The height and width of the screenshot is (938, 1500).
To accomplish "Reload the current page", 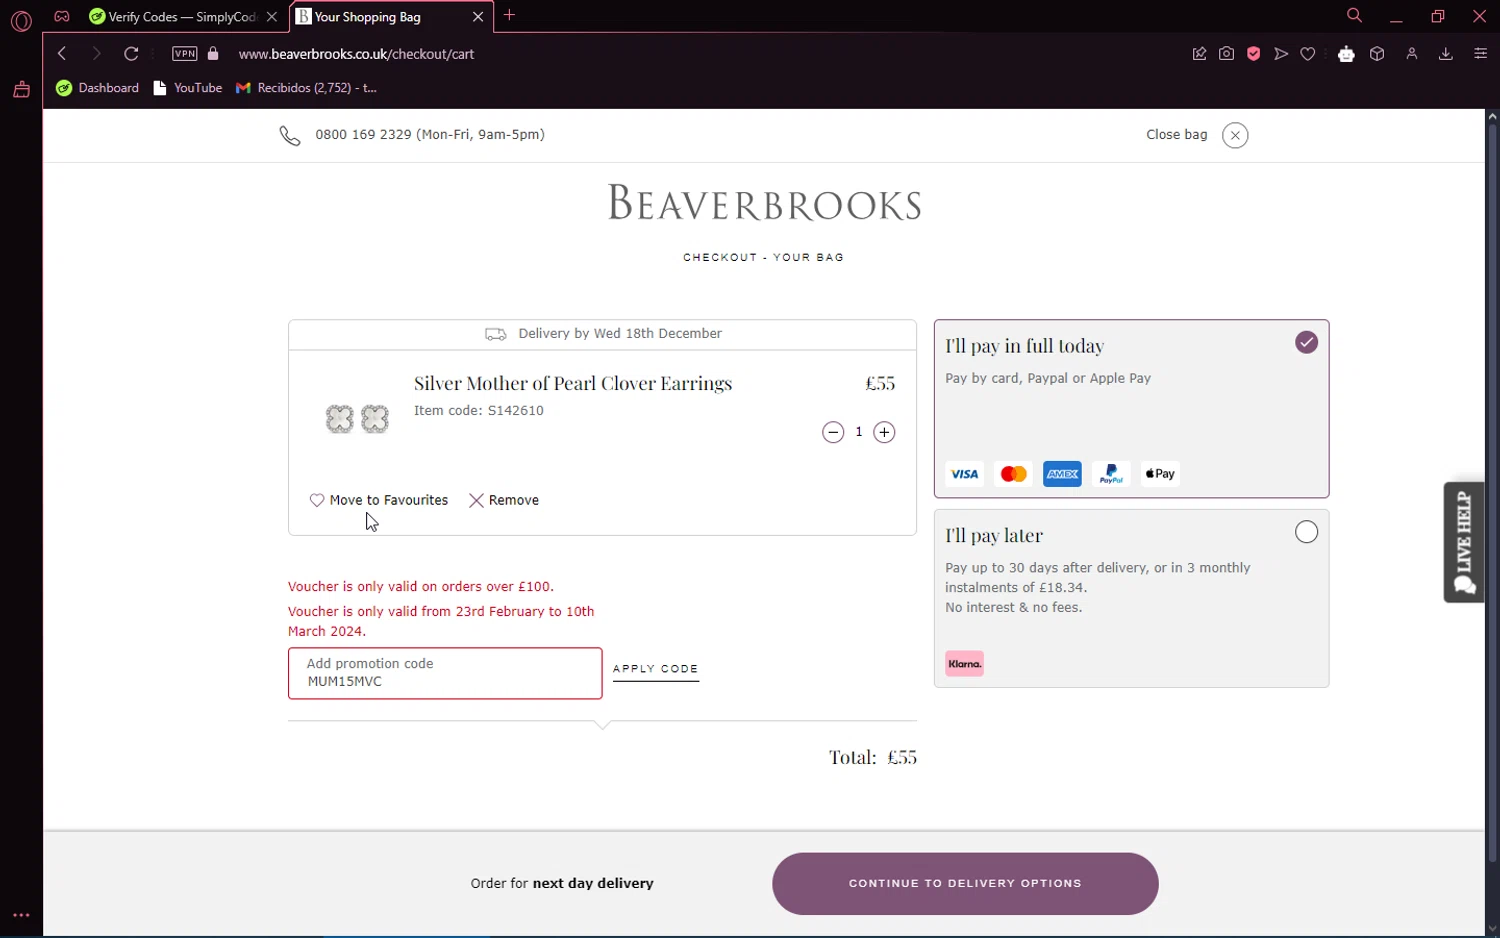I will tap(131, 54).
